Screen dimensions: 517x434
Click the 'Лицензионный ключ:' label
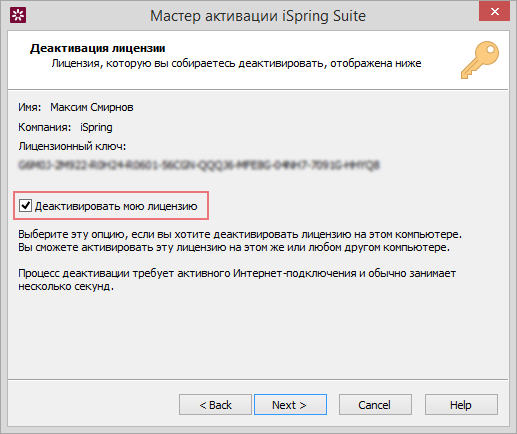(x=72, y=146)
